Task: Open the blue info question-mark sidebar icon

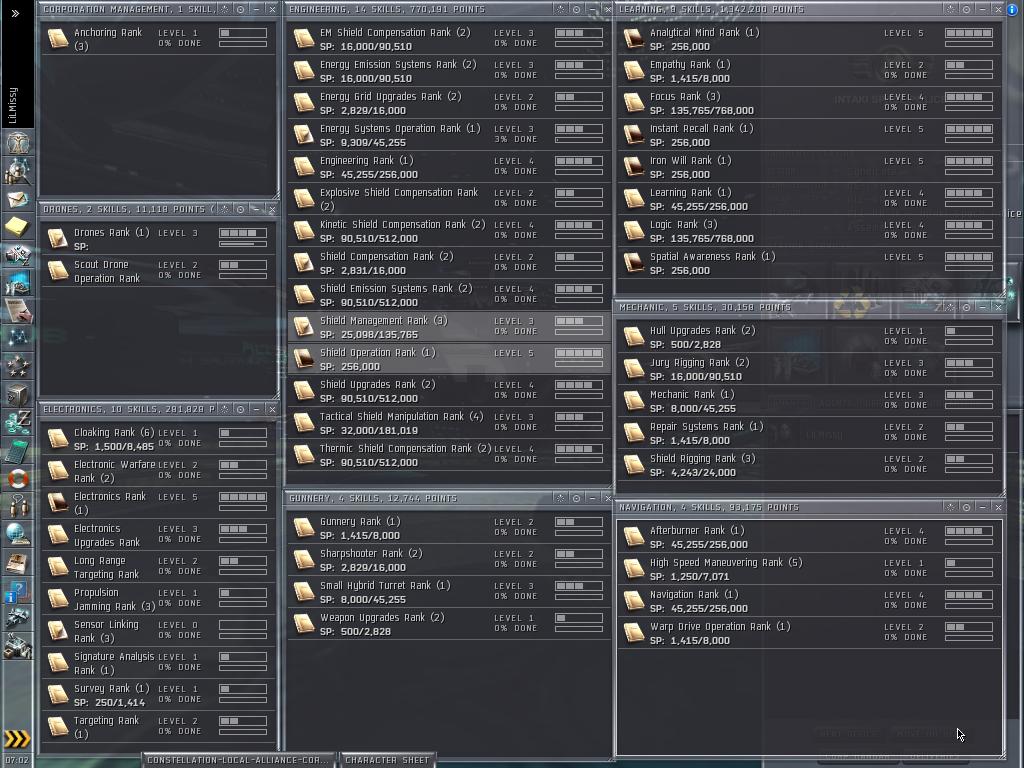Action: click(x=16, y=592)
